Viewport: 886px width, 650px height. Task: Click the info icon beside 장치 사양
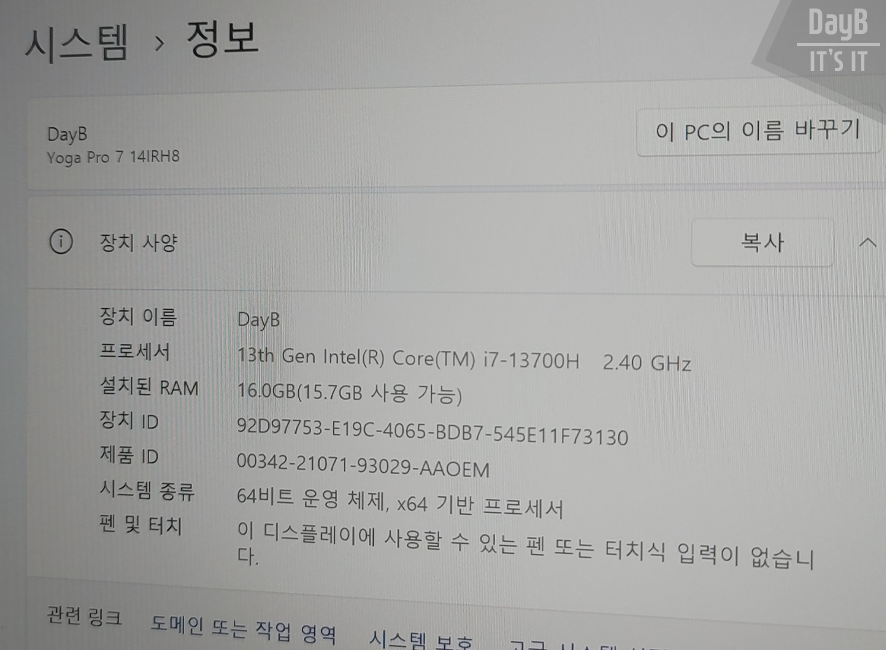click(62, 242)
